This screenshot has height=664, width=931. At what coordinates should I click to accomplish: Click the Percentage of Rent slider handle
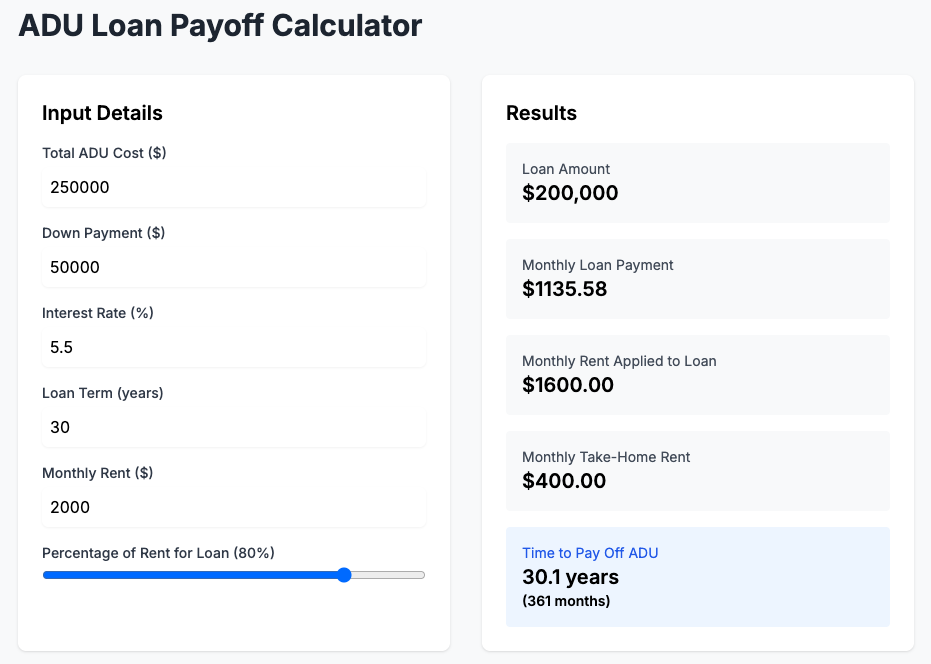pos(344,575)
